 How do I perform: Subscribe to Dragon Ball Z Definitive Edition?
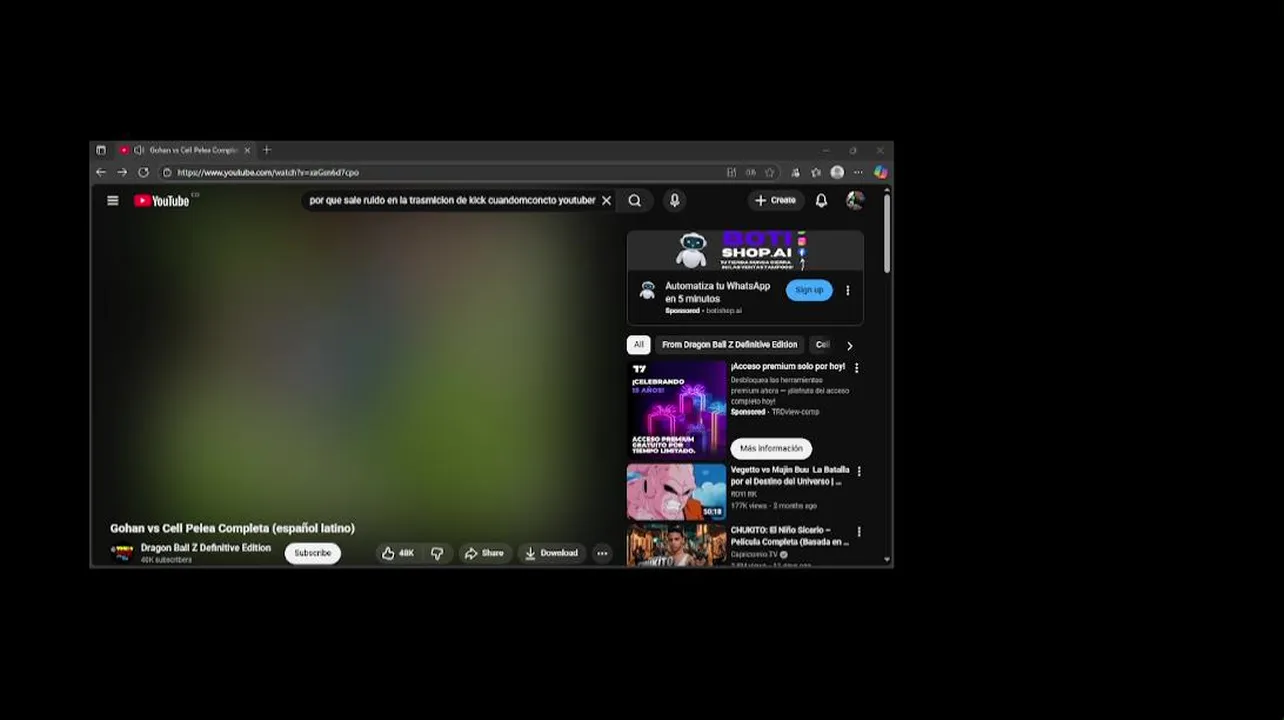pyautogui.click(x=313, y=553)
